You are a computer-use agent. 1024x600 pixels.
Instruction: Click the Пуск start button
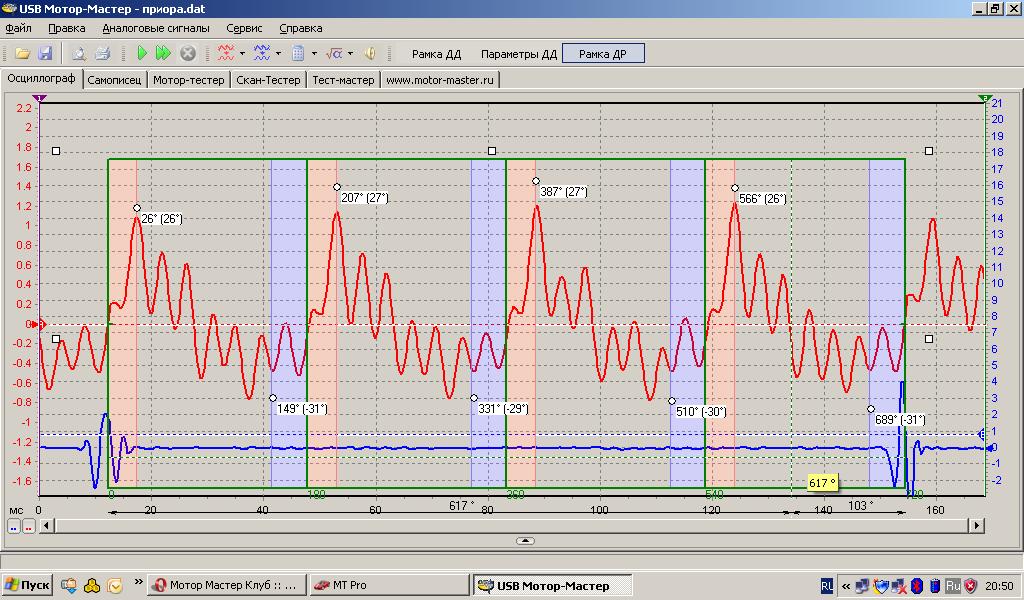click(x=27, y=585)
